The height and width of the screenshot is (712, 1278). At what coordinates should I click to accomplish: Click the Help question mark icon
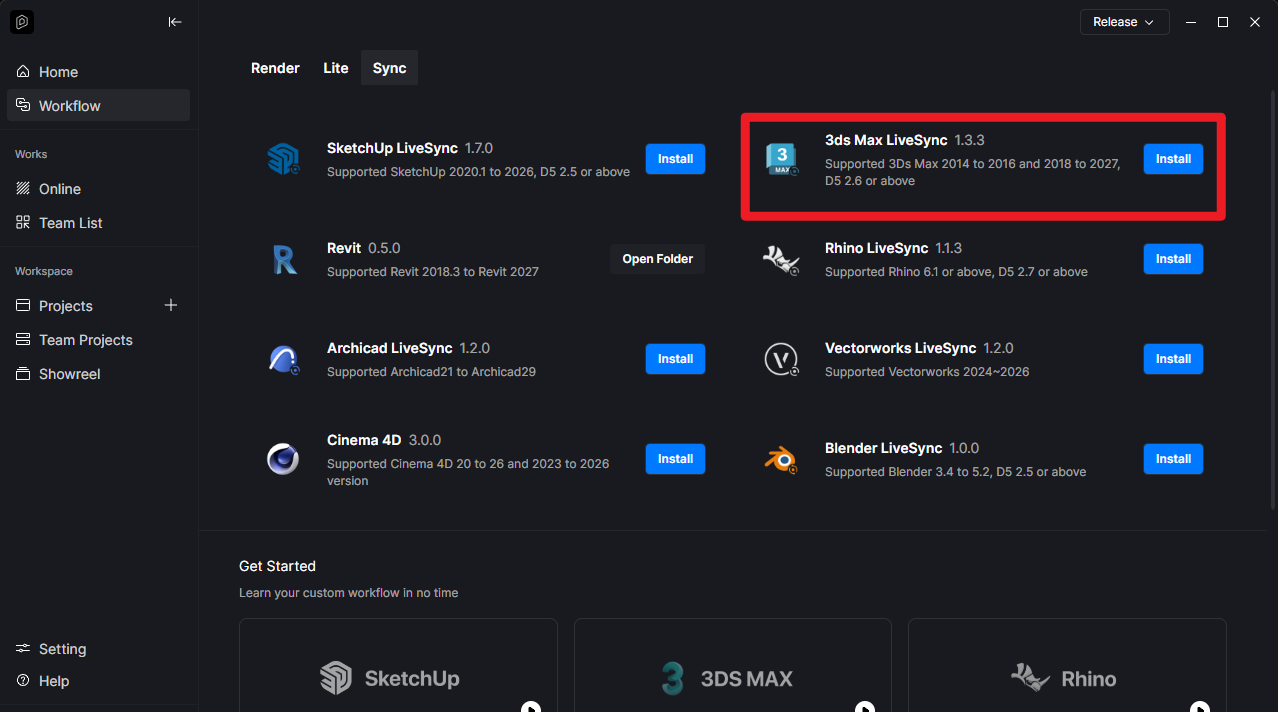[x=23, y=681]
